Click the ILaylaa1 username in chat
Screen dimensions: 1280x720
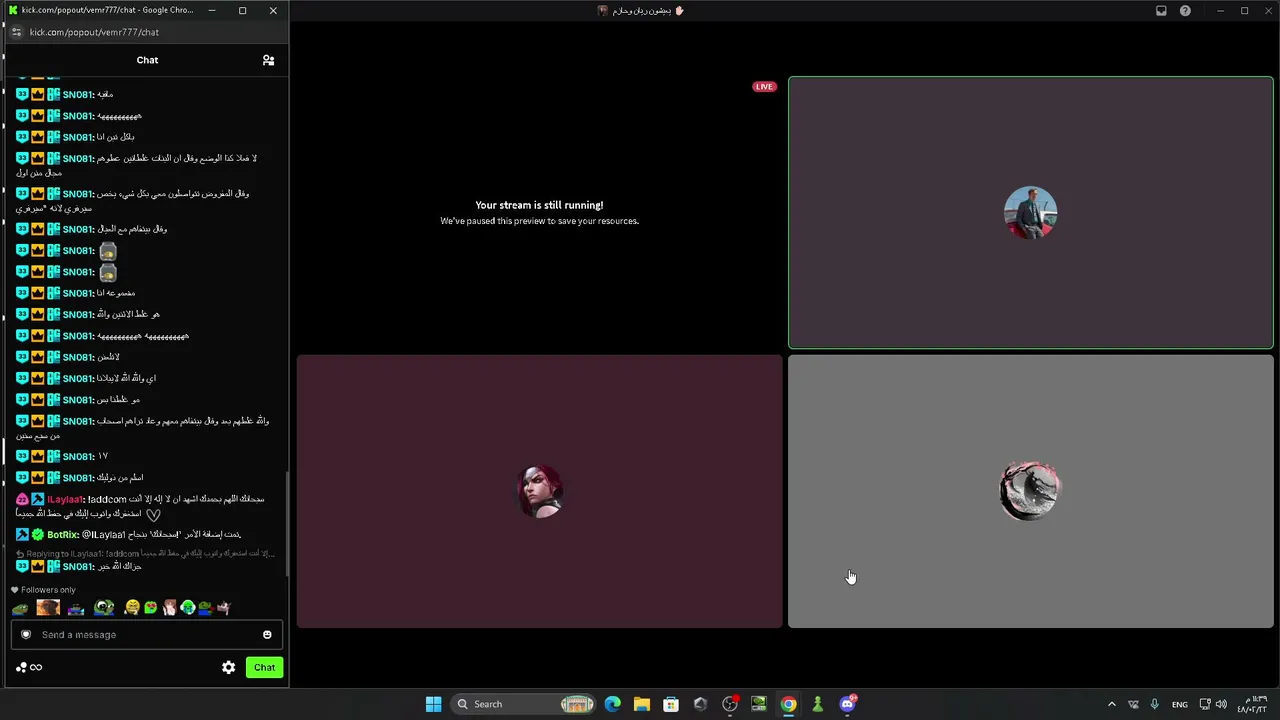click(65, 499)
